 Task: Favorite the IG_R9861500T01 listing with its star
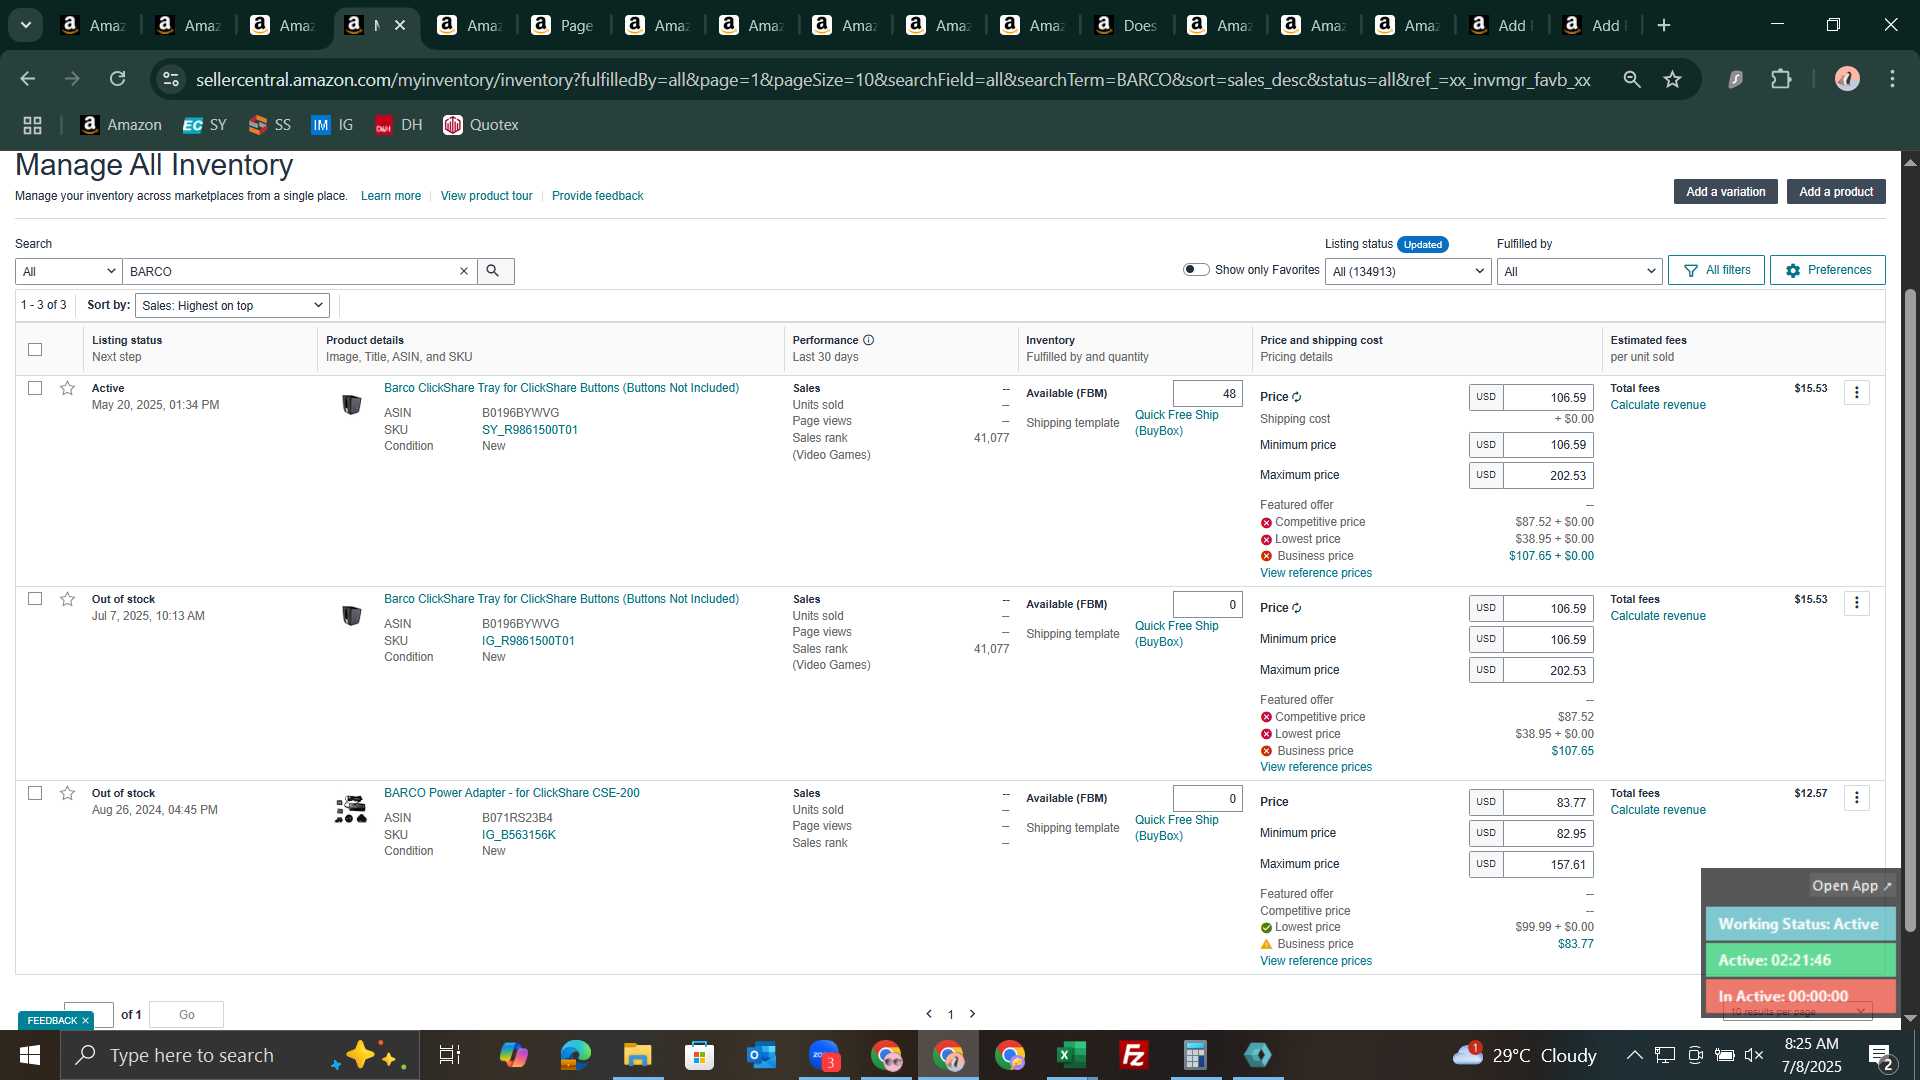pos(67,599)
